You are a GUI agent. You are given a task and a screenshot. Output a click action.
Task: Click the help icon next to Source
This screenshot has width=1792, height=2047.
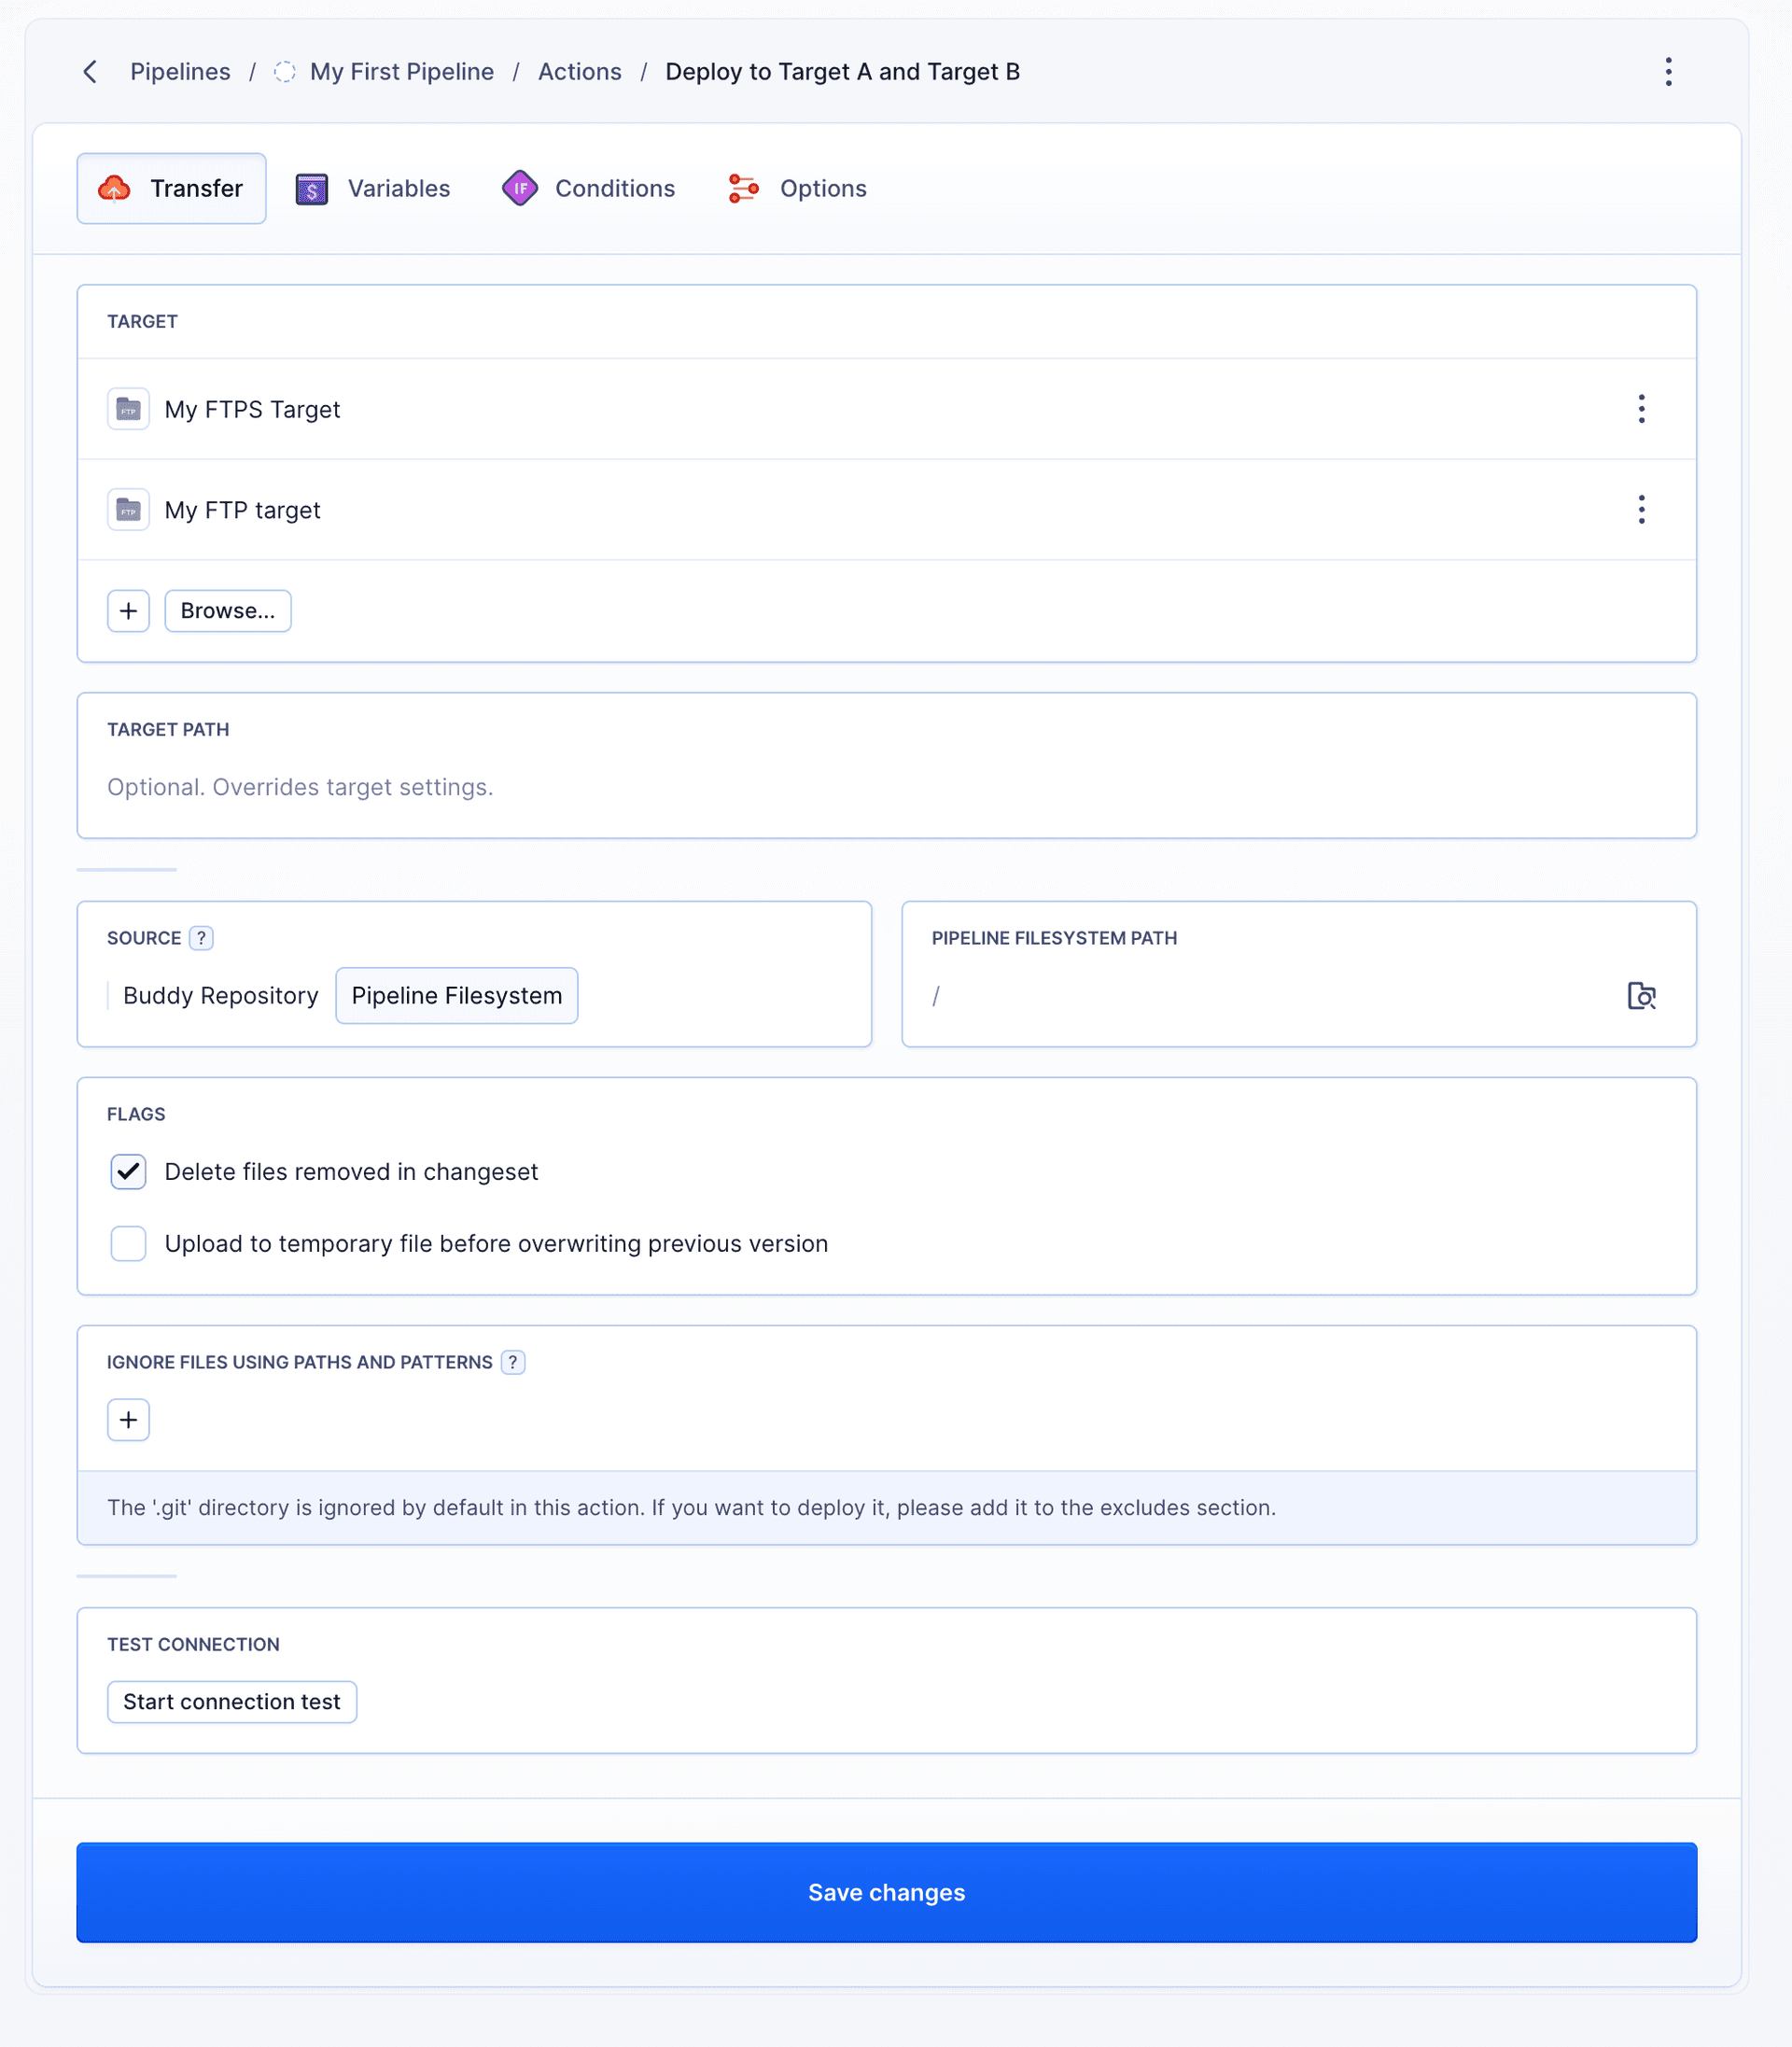(x=201, y=938)
